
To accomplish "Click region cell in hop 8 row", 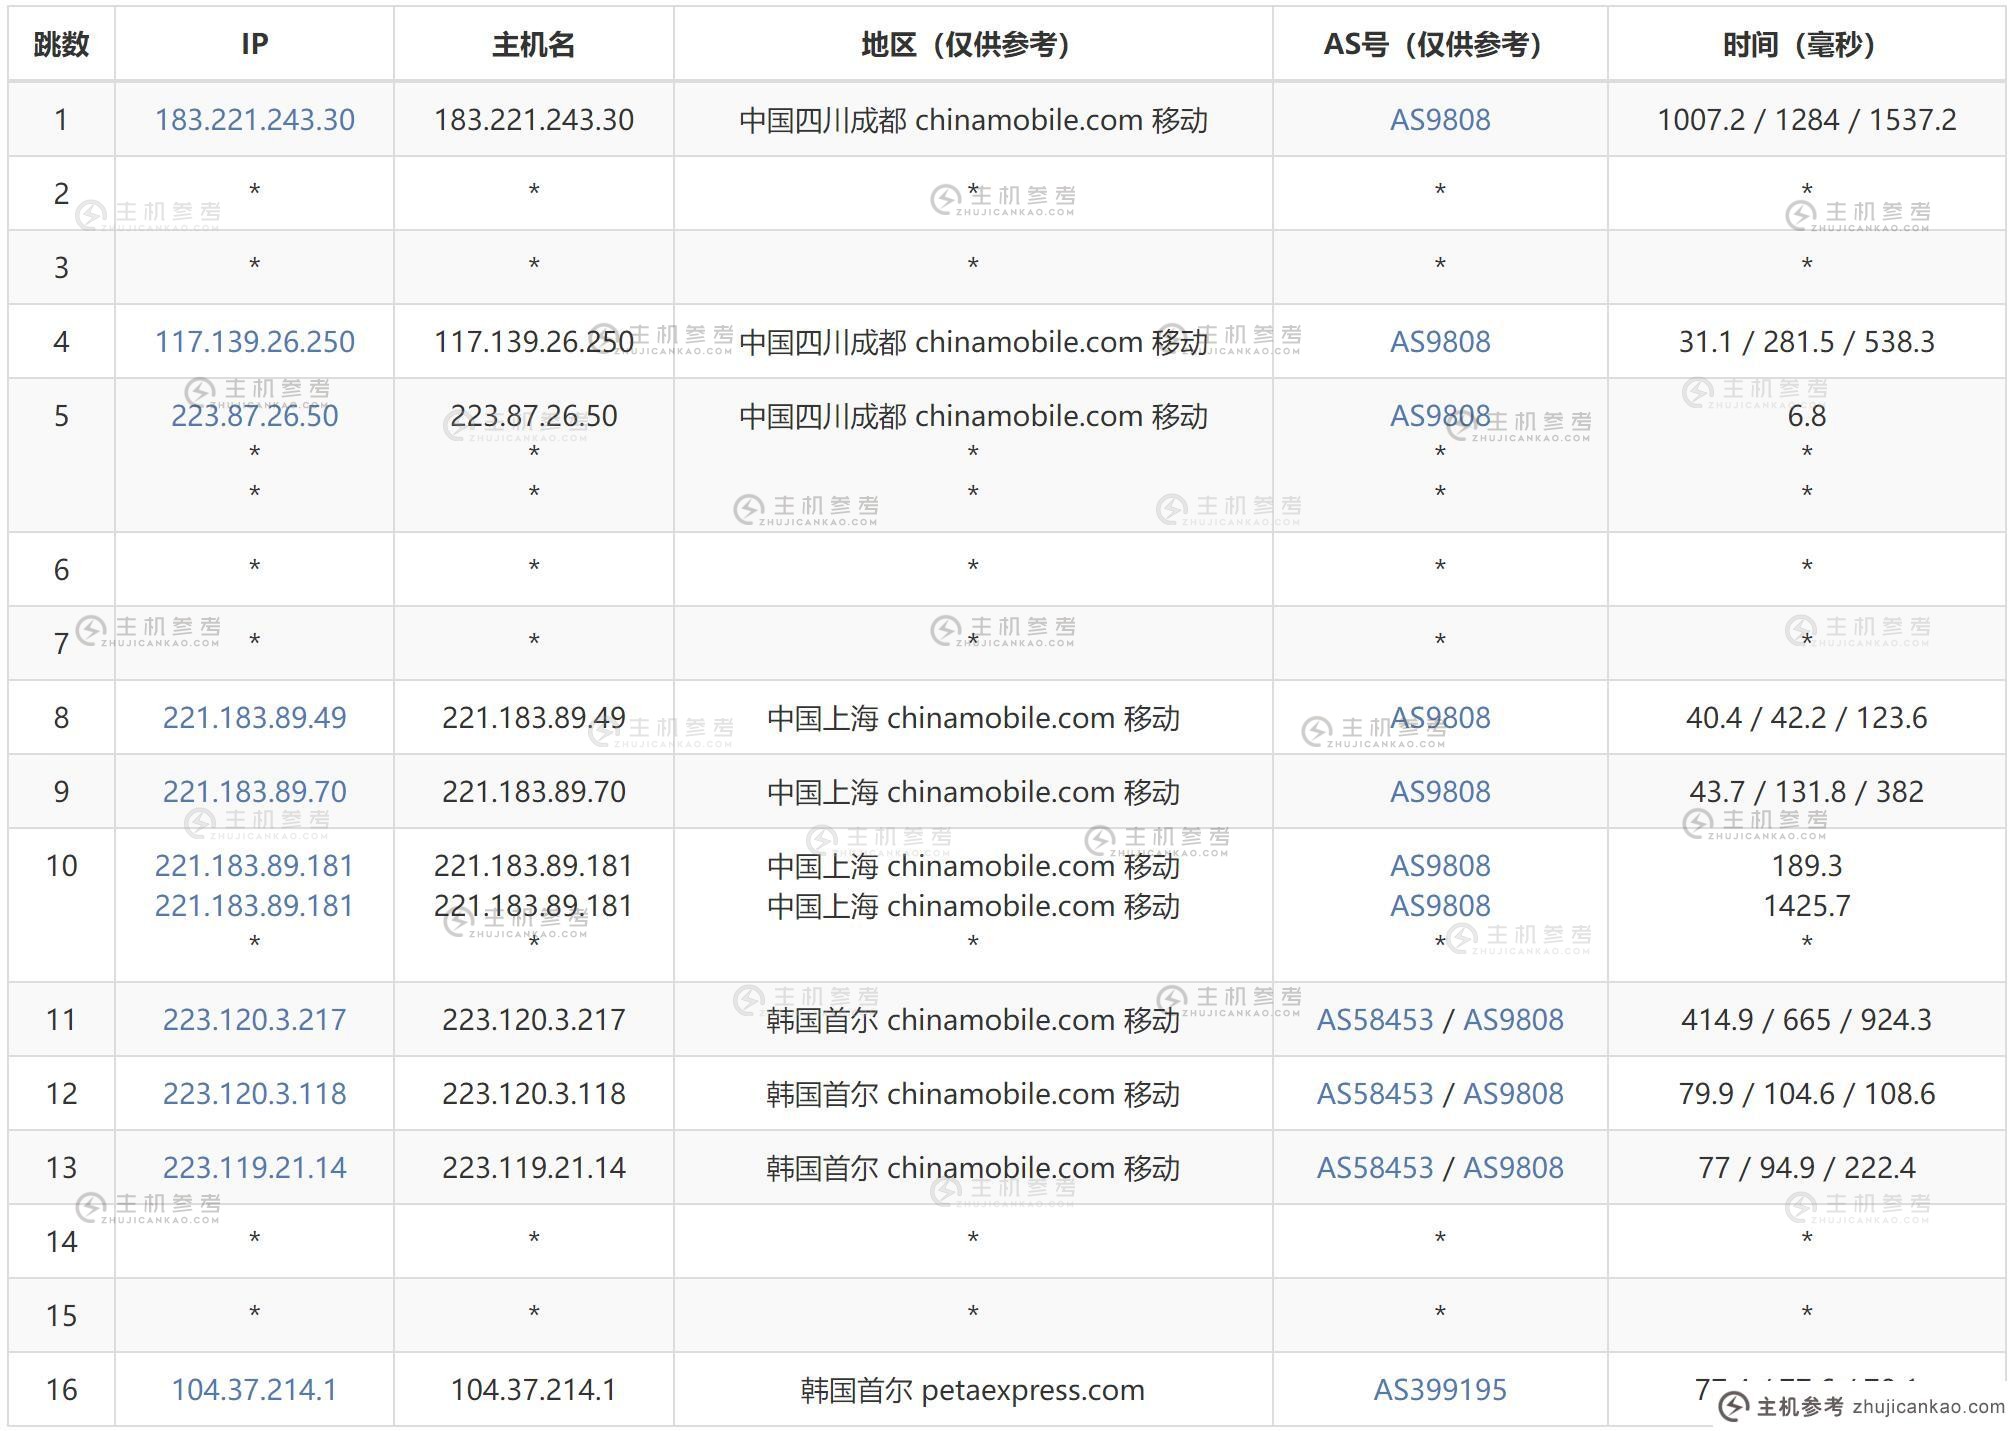I will (x=972, y=718).
